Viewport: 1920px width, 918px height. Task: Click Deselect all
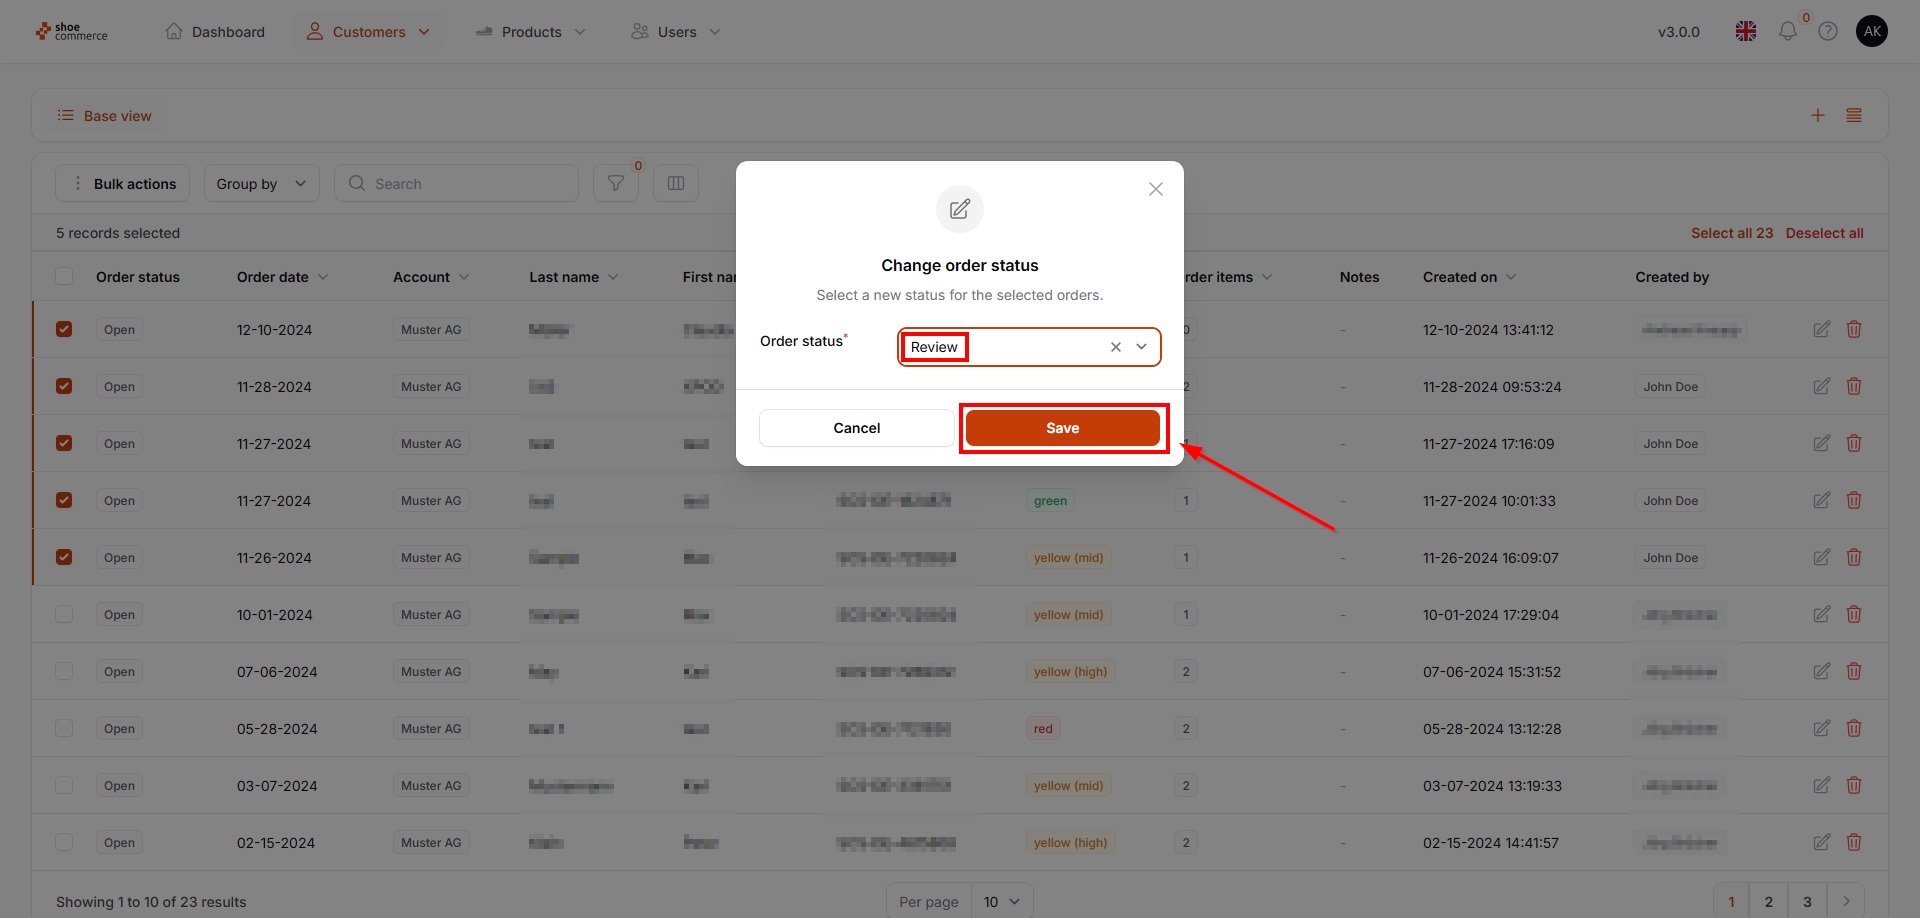pos(1825,233)
